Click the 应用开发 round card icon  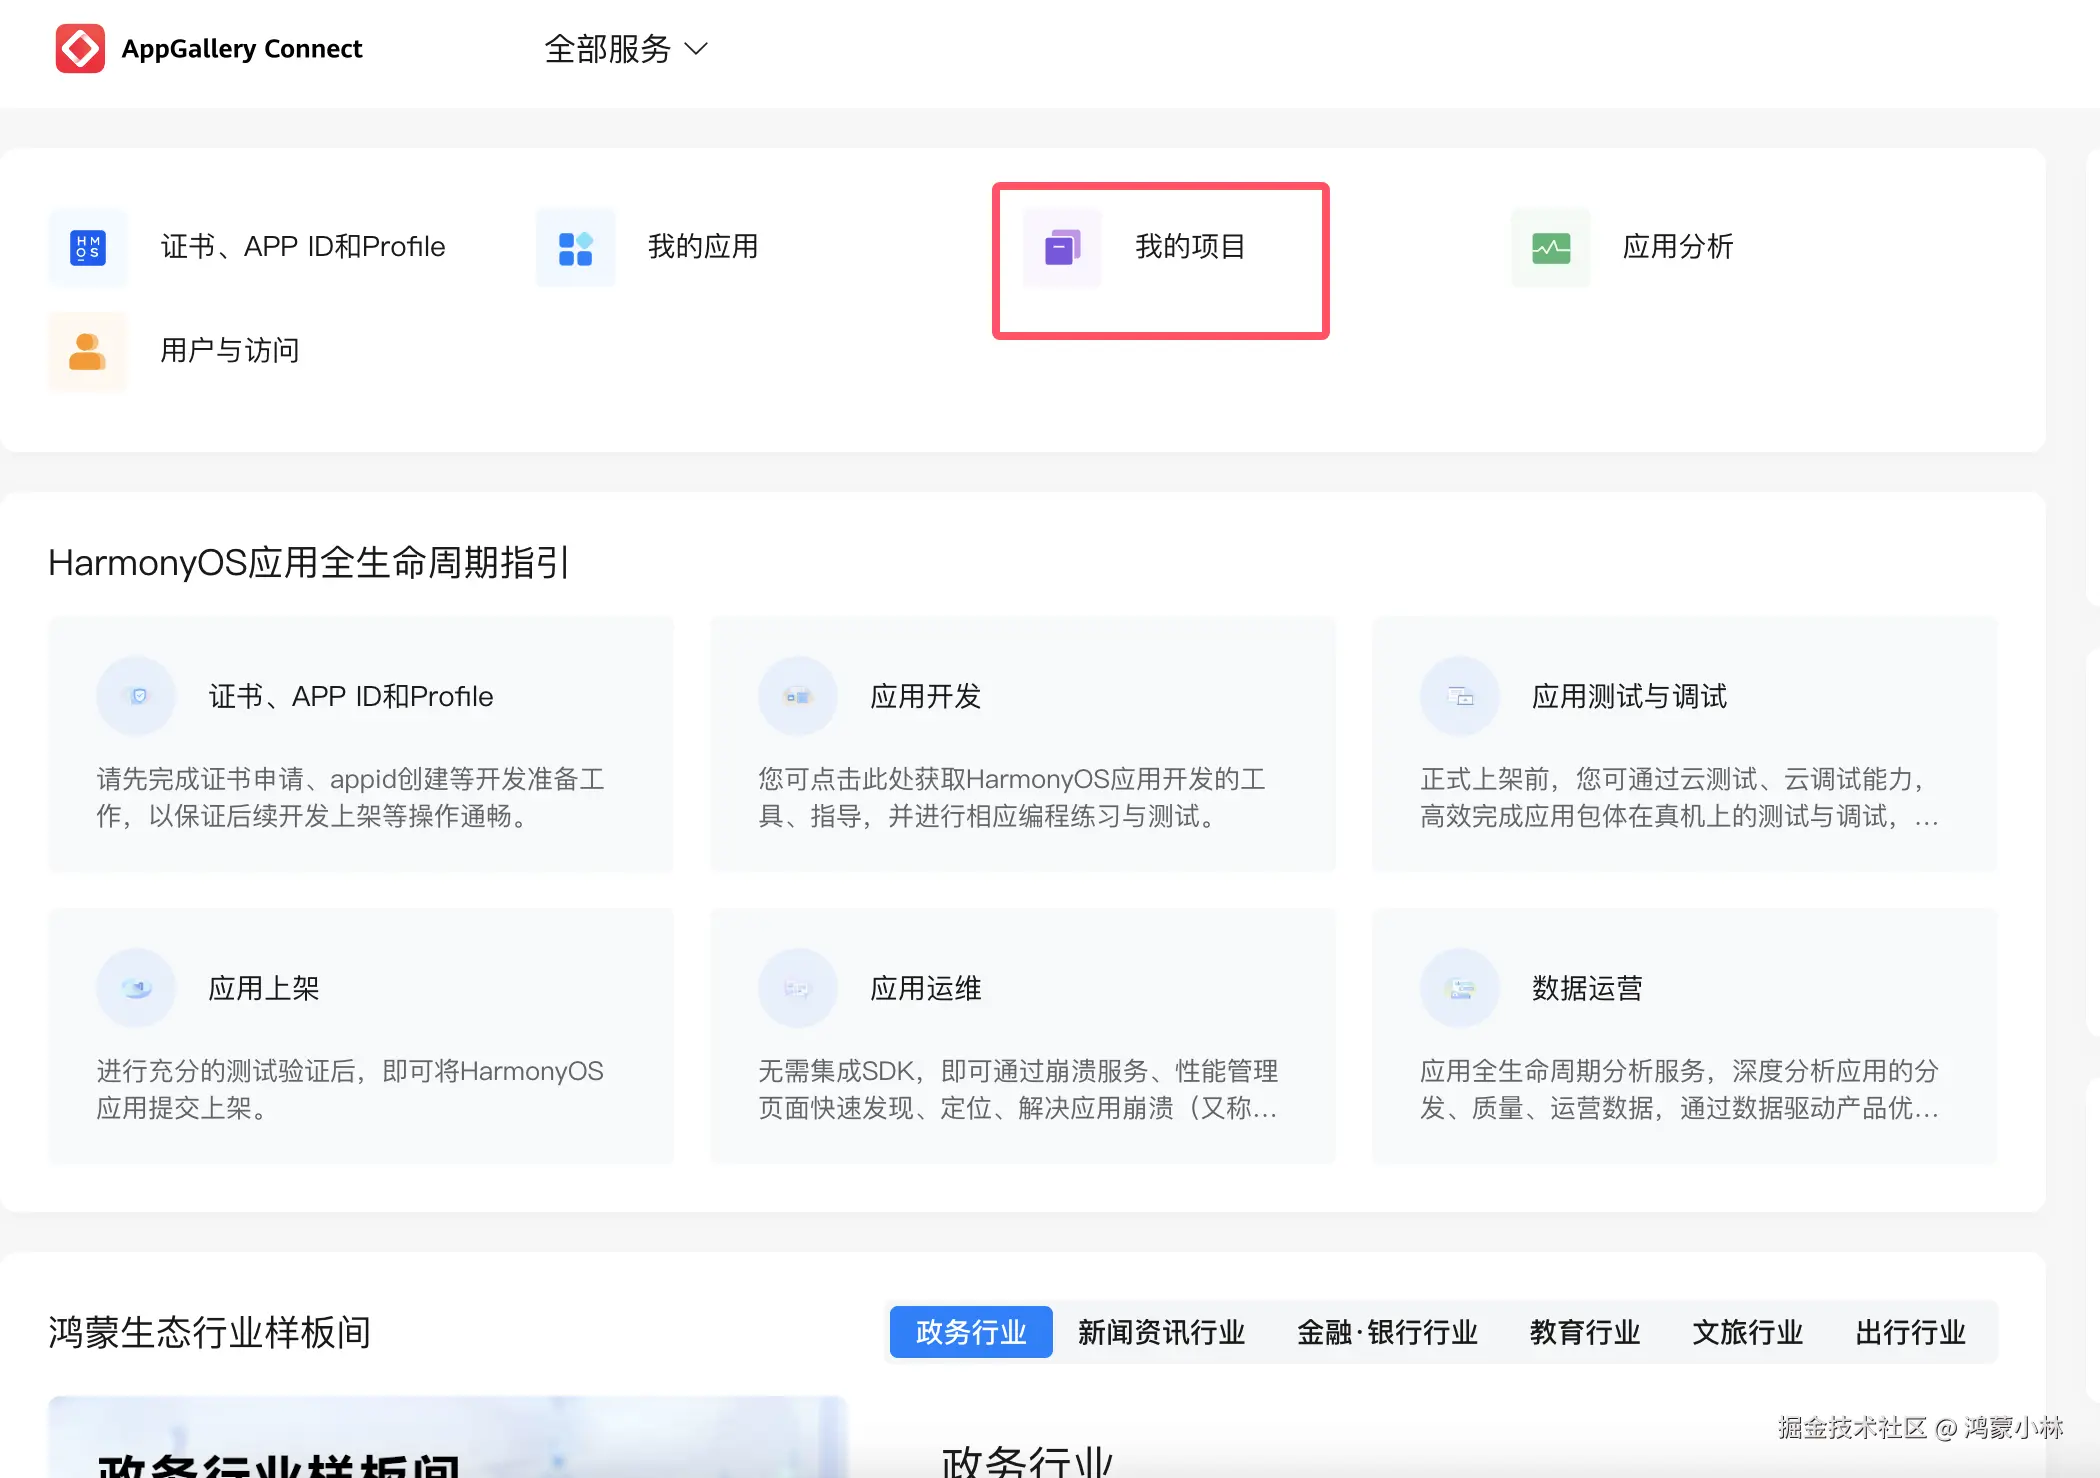click(797, 696)
